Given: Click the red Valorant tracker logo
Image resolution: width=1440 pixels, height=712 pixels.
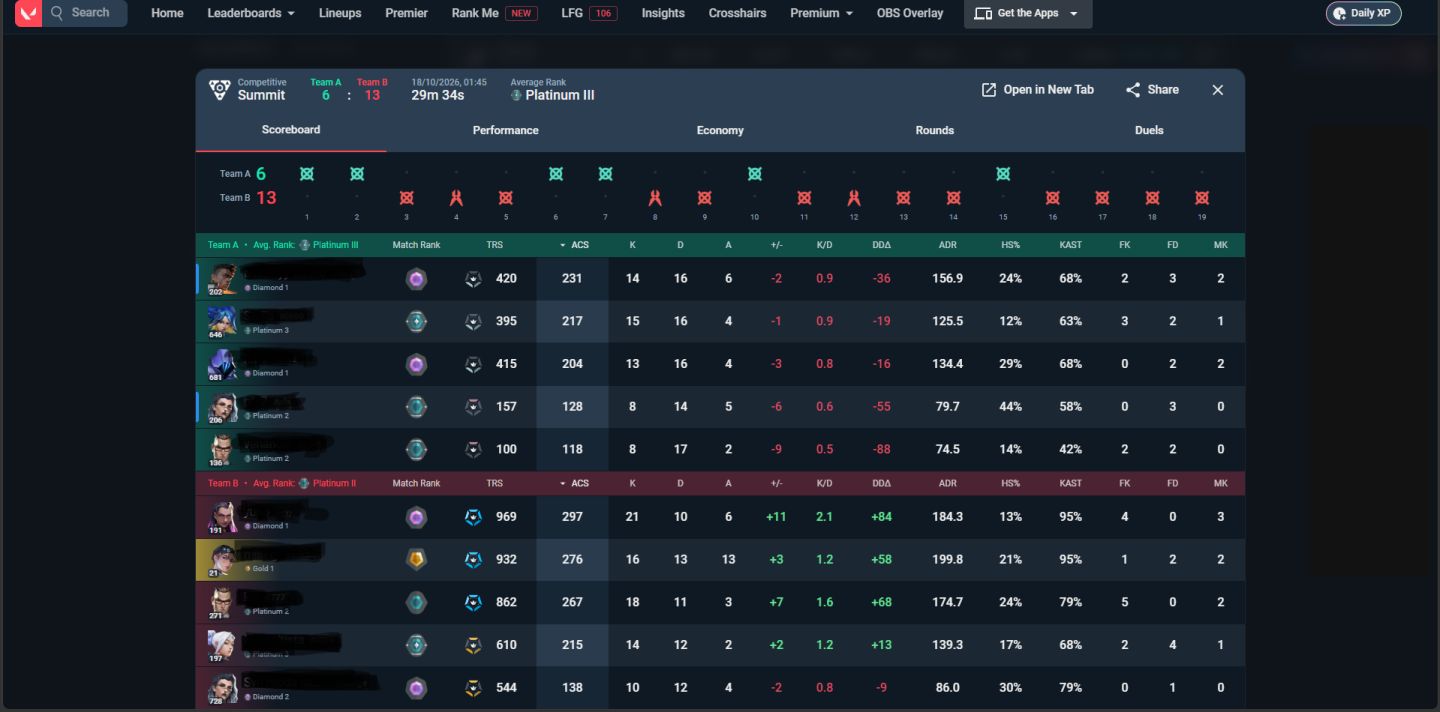Looking at the screenshot, I should [x=28, y=13].
